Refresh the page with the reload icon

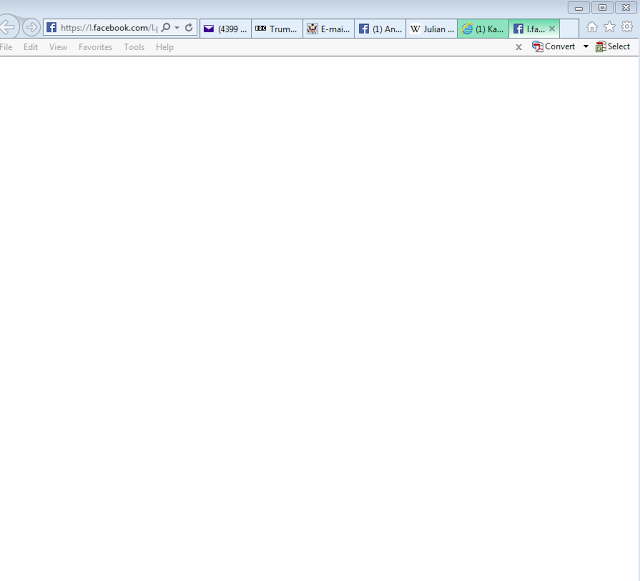click(x=189, y=27)
